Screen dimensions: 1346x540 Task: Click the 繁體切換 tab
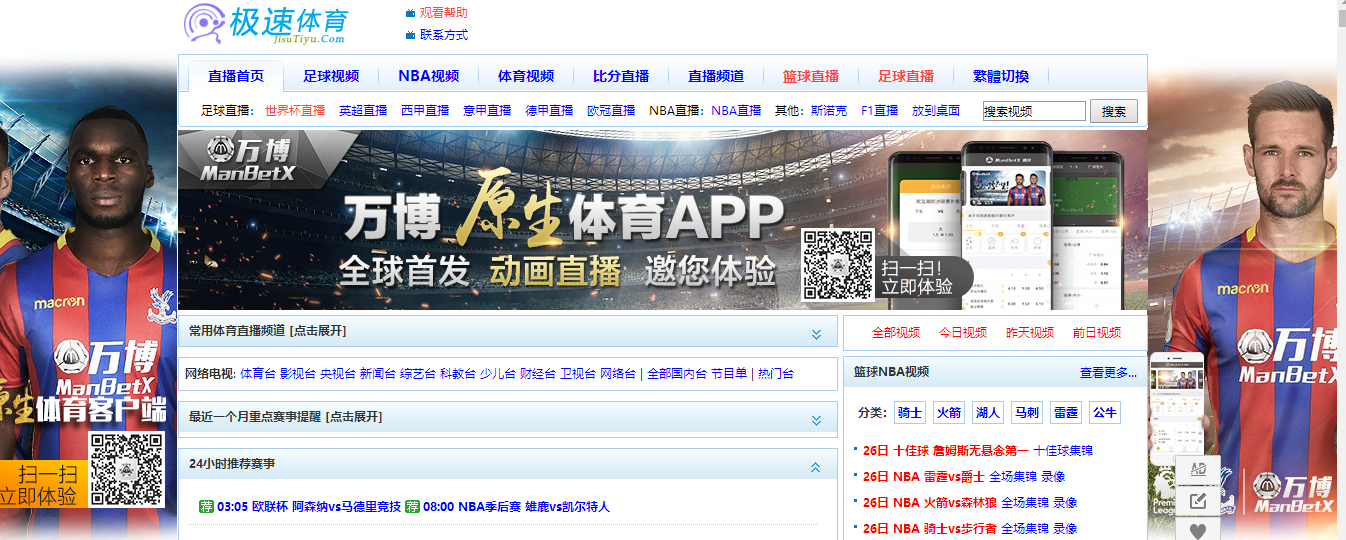coord(1001,76)
